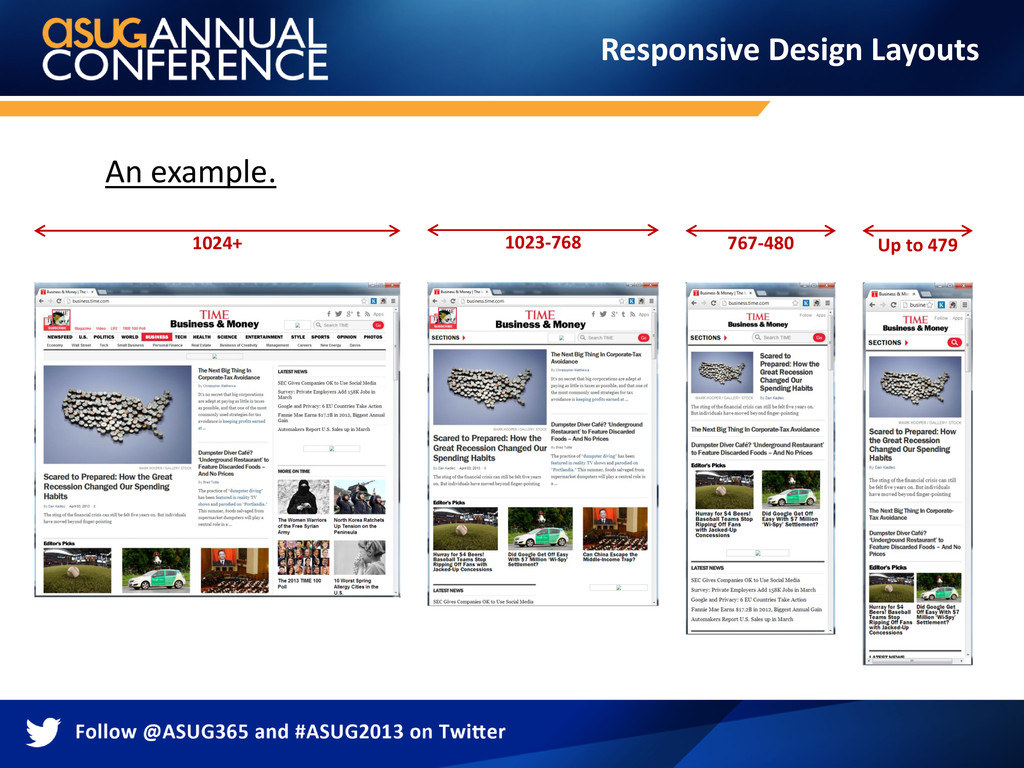Click the Twitter bird in slide footer
The width and height of the screenshot is (1024, 768).
tap(43, 731)
